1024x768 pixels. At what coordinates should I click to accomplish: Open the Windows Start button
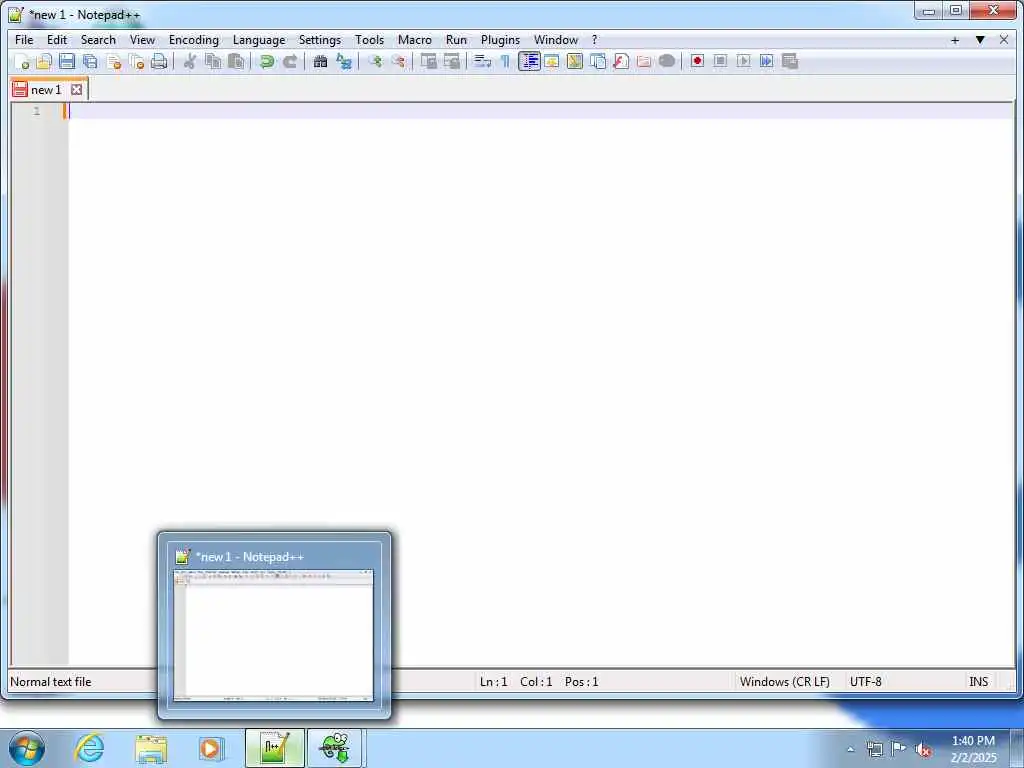click(27, 748)
